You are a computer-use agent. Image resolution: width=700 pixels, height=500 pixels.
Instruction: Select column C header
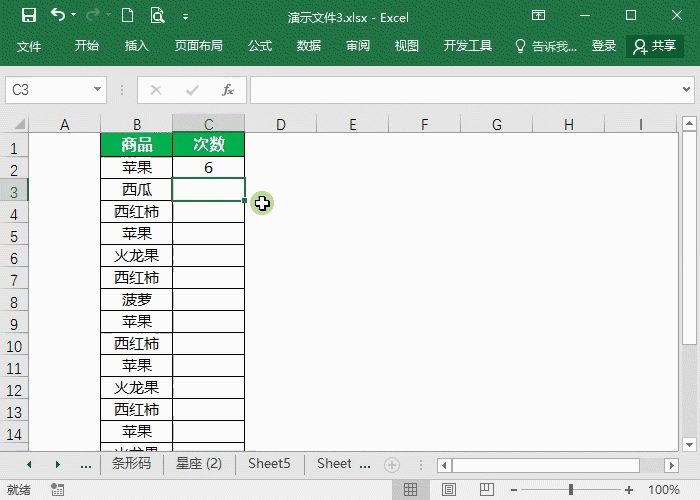coord(208,124)
